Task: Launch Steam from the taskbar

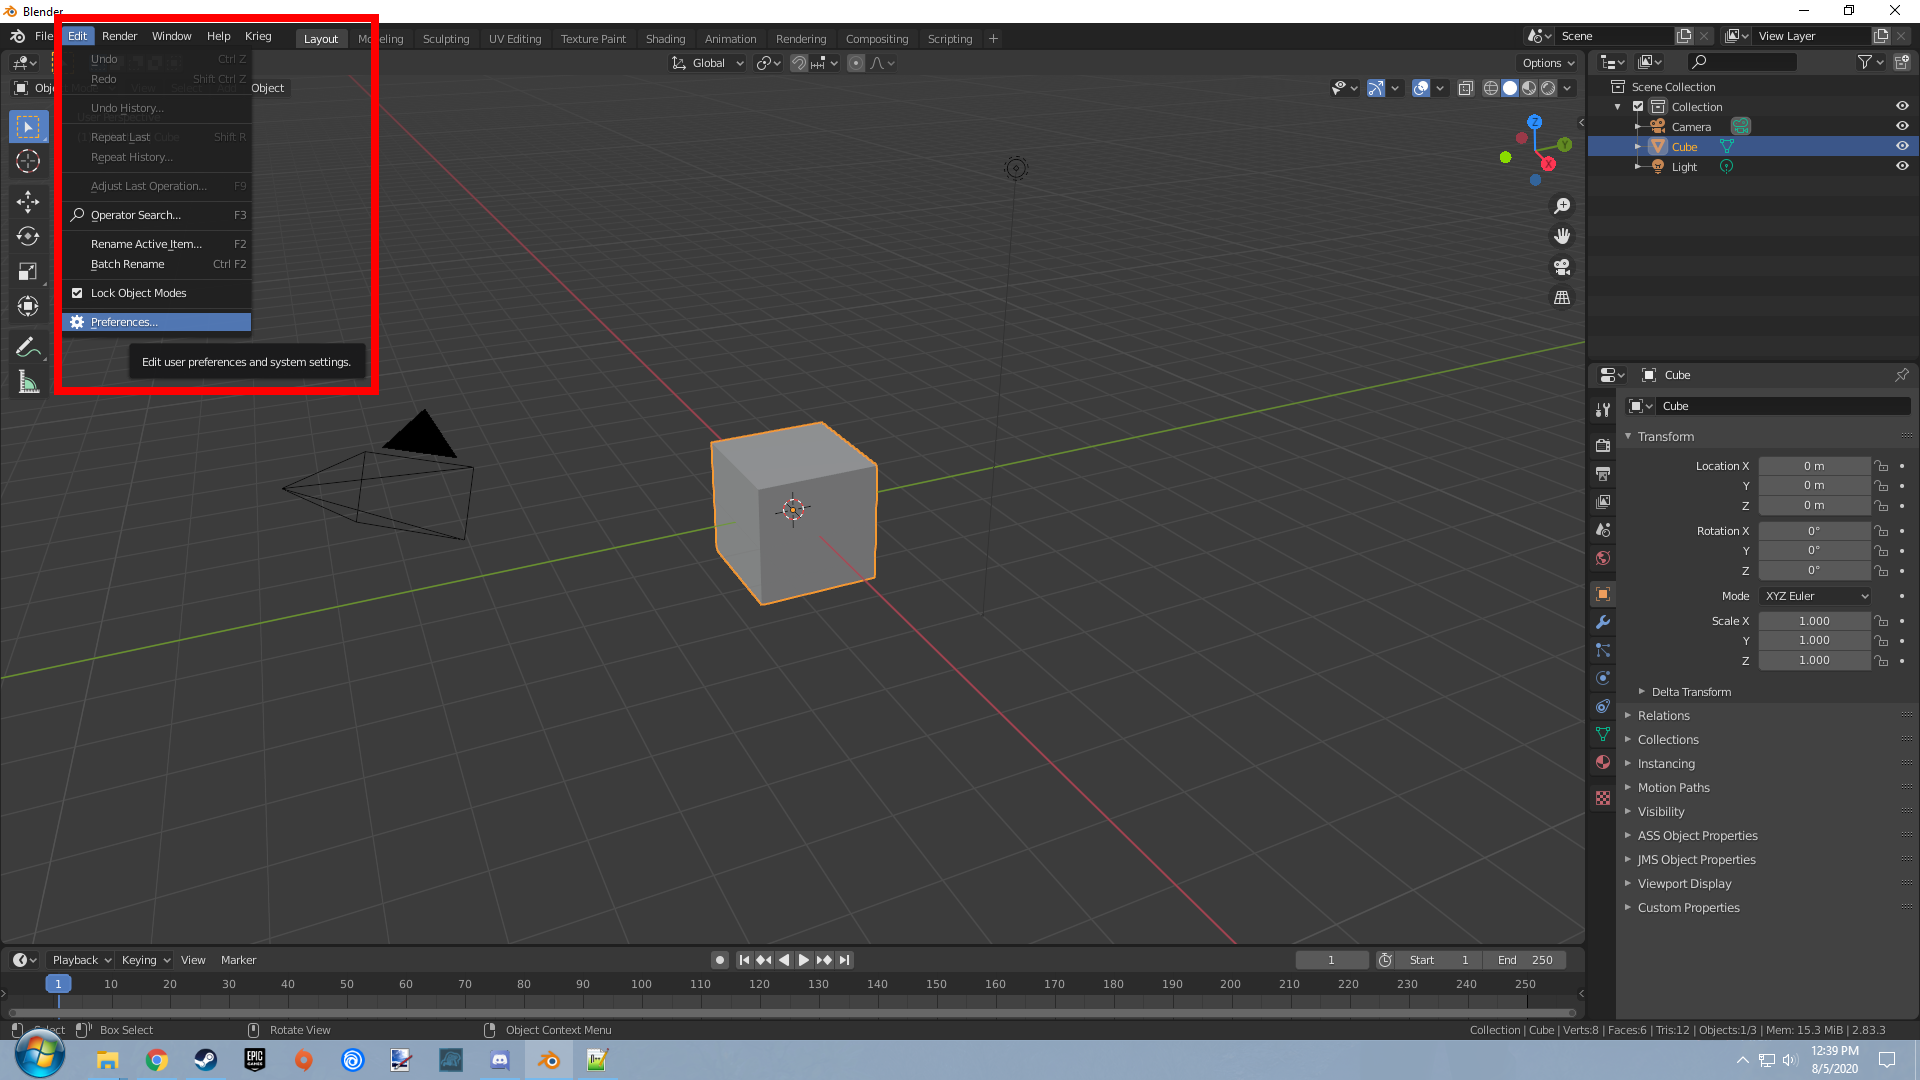Action: pos(206,1060)
